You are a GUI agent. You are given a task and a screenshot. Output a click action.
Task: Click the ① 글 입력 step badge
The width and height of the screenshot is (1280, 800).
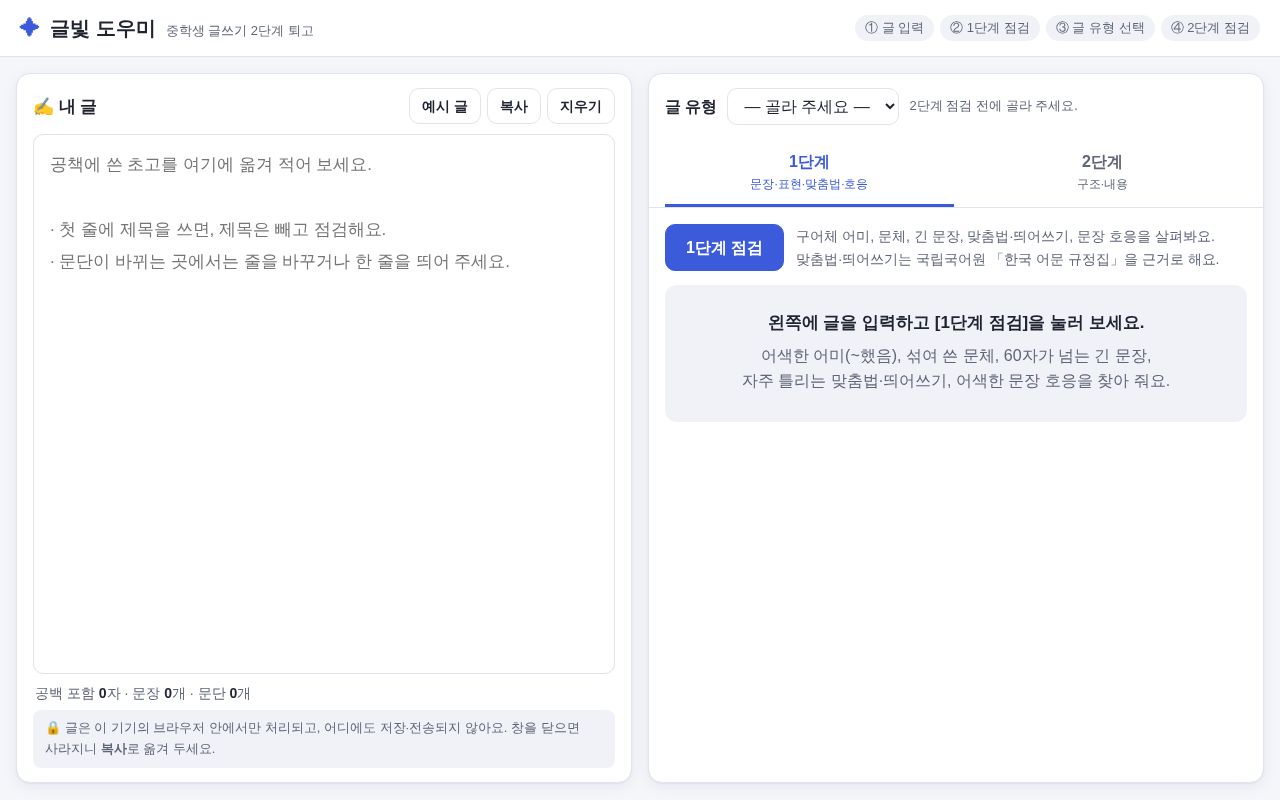coord(894,28)
